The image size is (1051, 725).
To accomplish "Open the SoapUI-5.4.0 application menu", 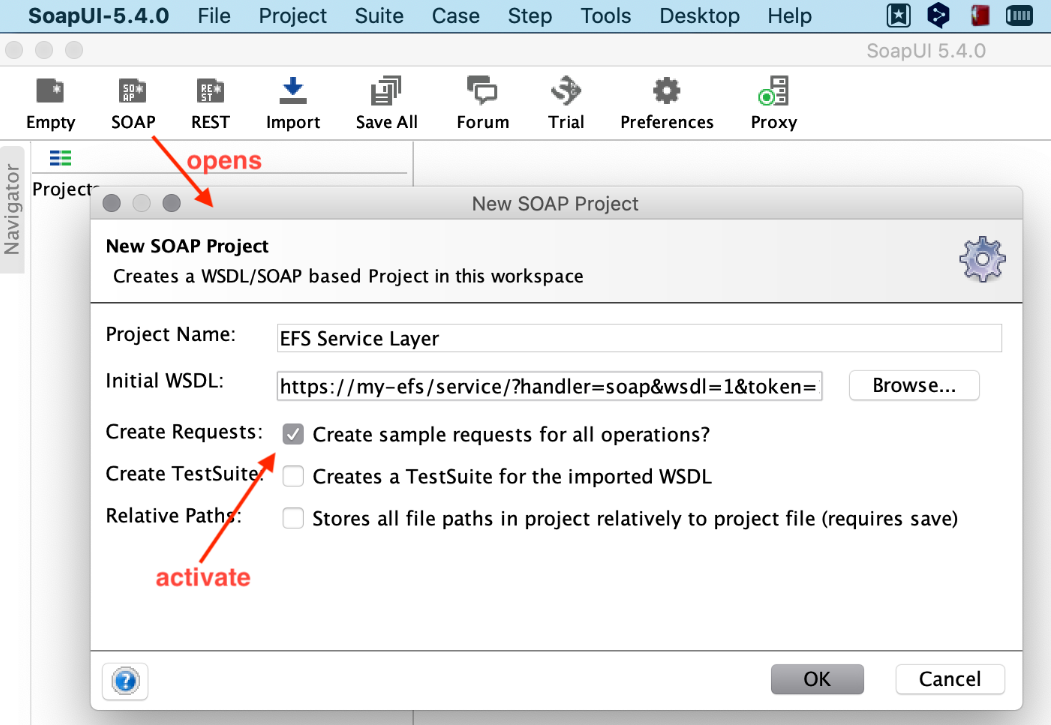I will [99, 15].
